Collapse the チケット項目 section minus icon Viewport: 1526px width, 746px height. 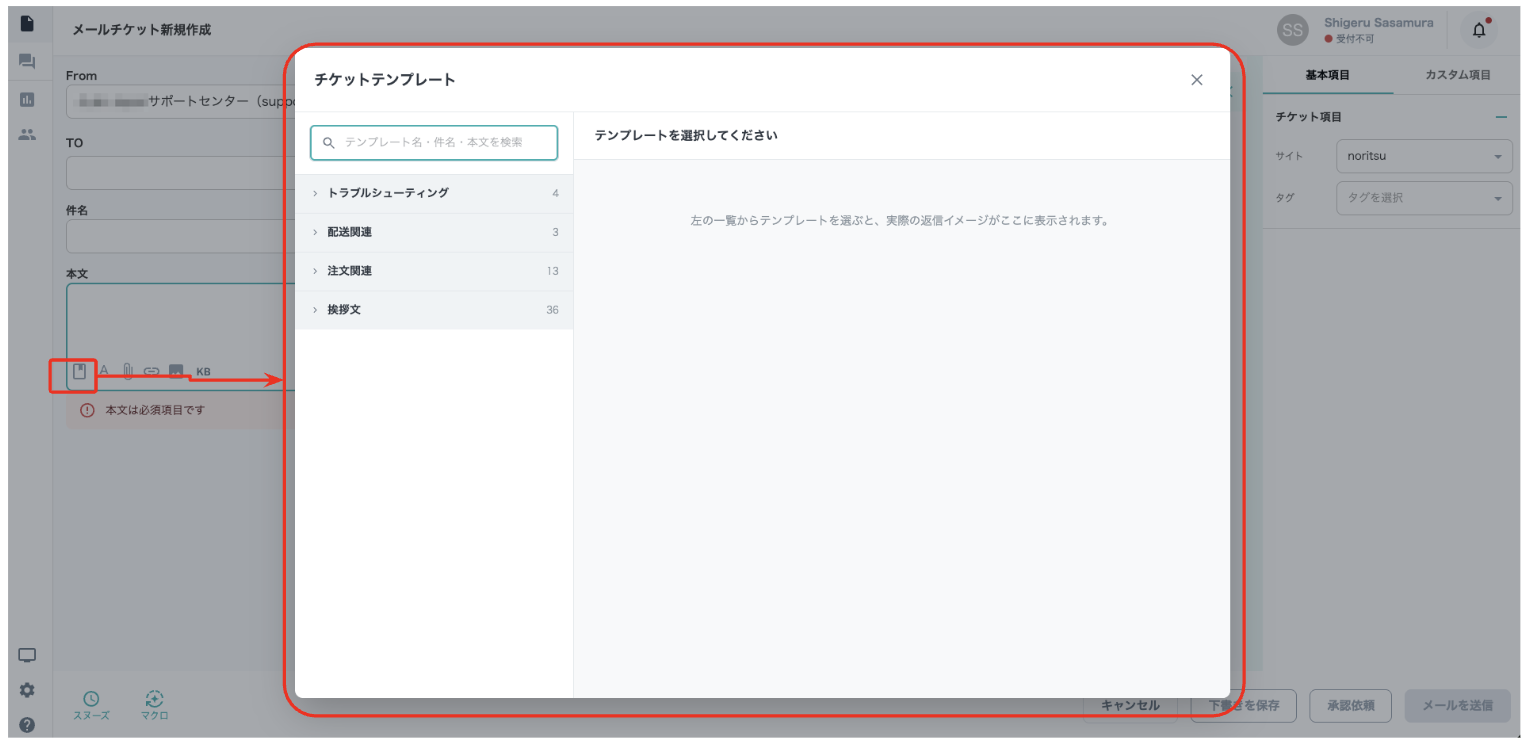(1501, 117)
